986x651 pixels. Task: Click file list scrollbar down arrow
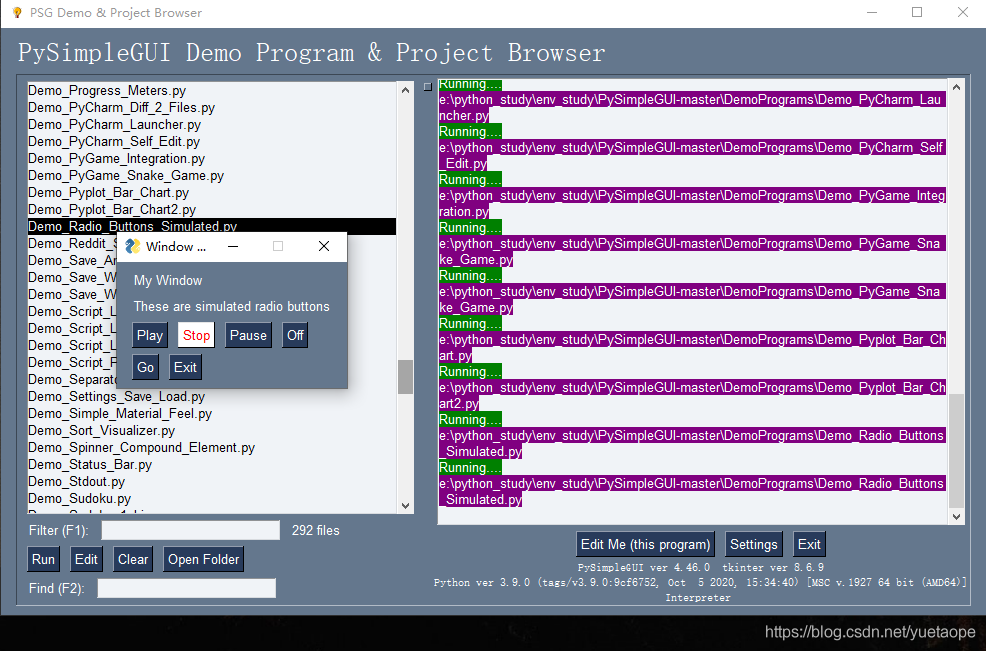(x=406, y=506)
